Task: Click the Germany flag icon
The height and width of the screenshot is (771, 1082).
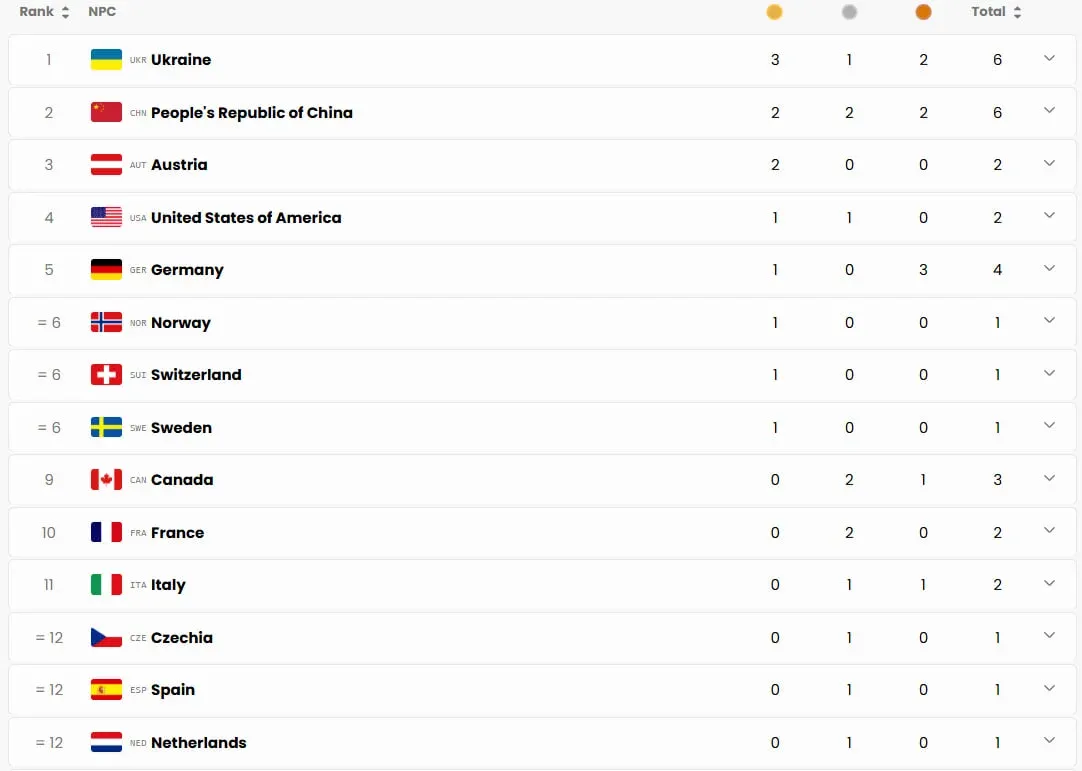Action: 106,270
